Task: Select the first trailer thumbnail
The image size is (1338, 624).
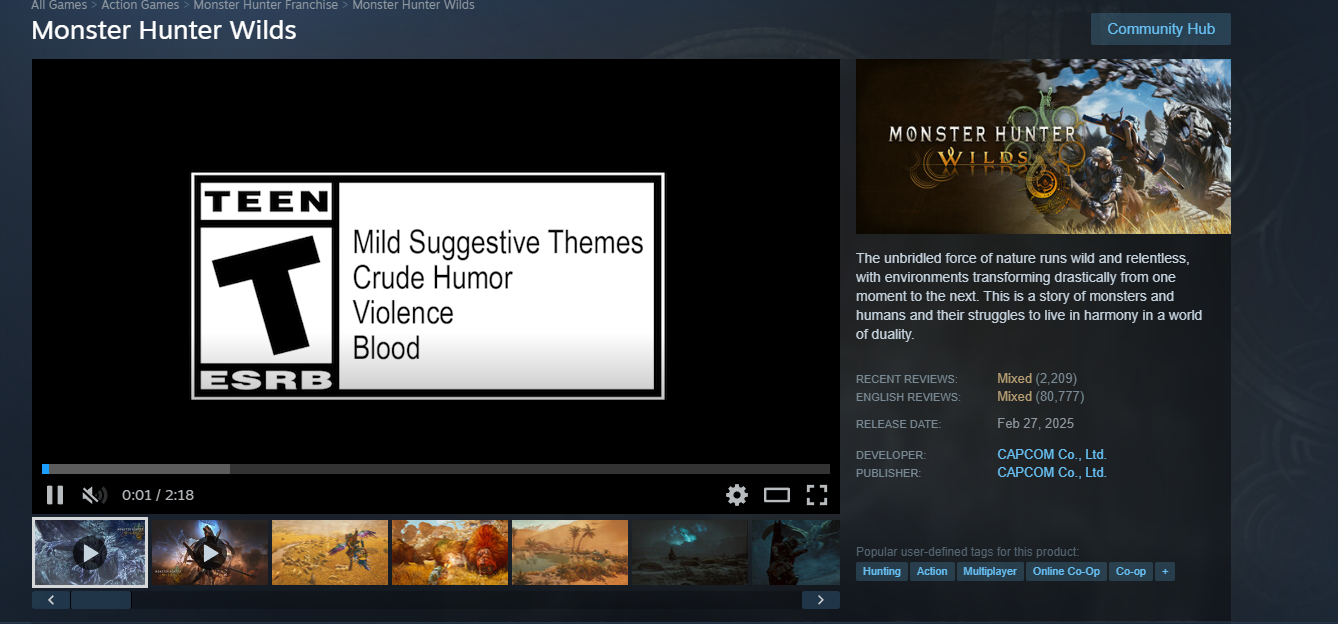Action: [90, 552]
